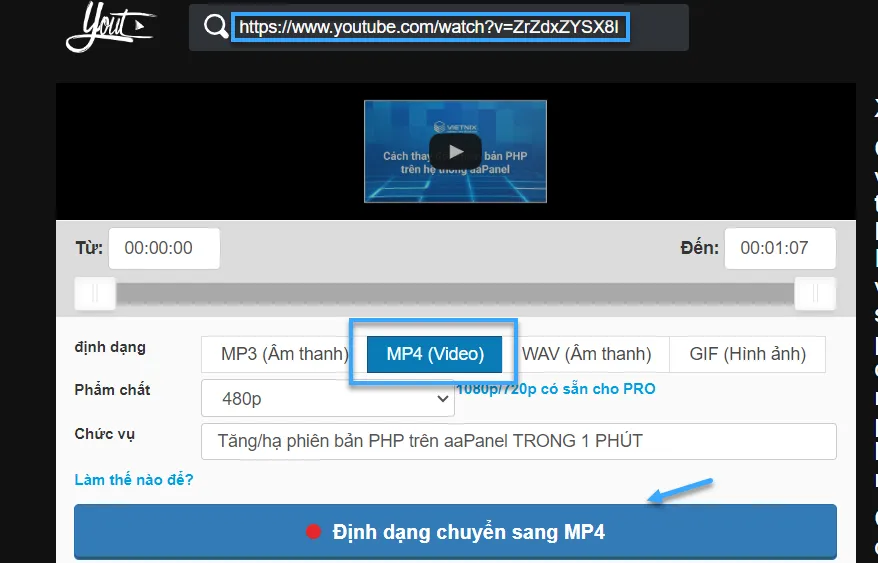Click the quality dropdown chevron arrow
Screen dimensions: 878x563
(443, 399)
